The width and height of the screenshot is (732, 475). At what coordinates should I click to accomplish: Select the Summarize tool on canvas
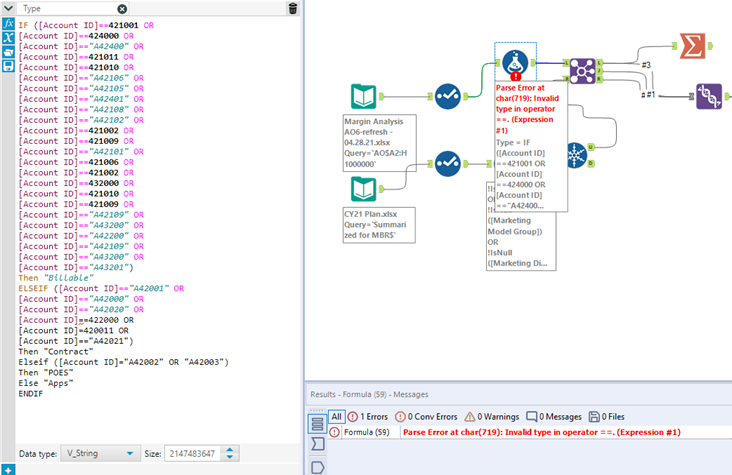tap(690, 45)
